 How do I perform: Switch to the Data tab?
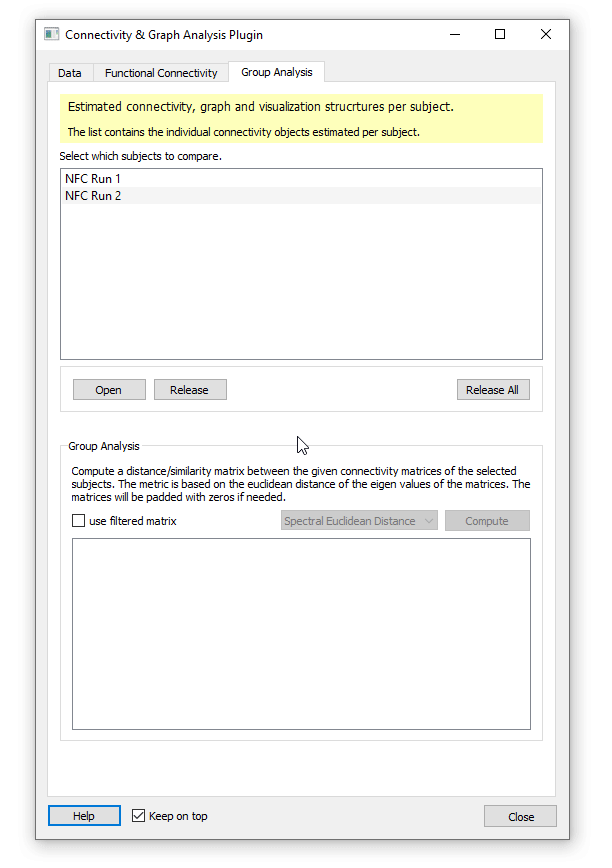70,73
